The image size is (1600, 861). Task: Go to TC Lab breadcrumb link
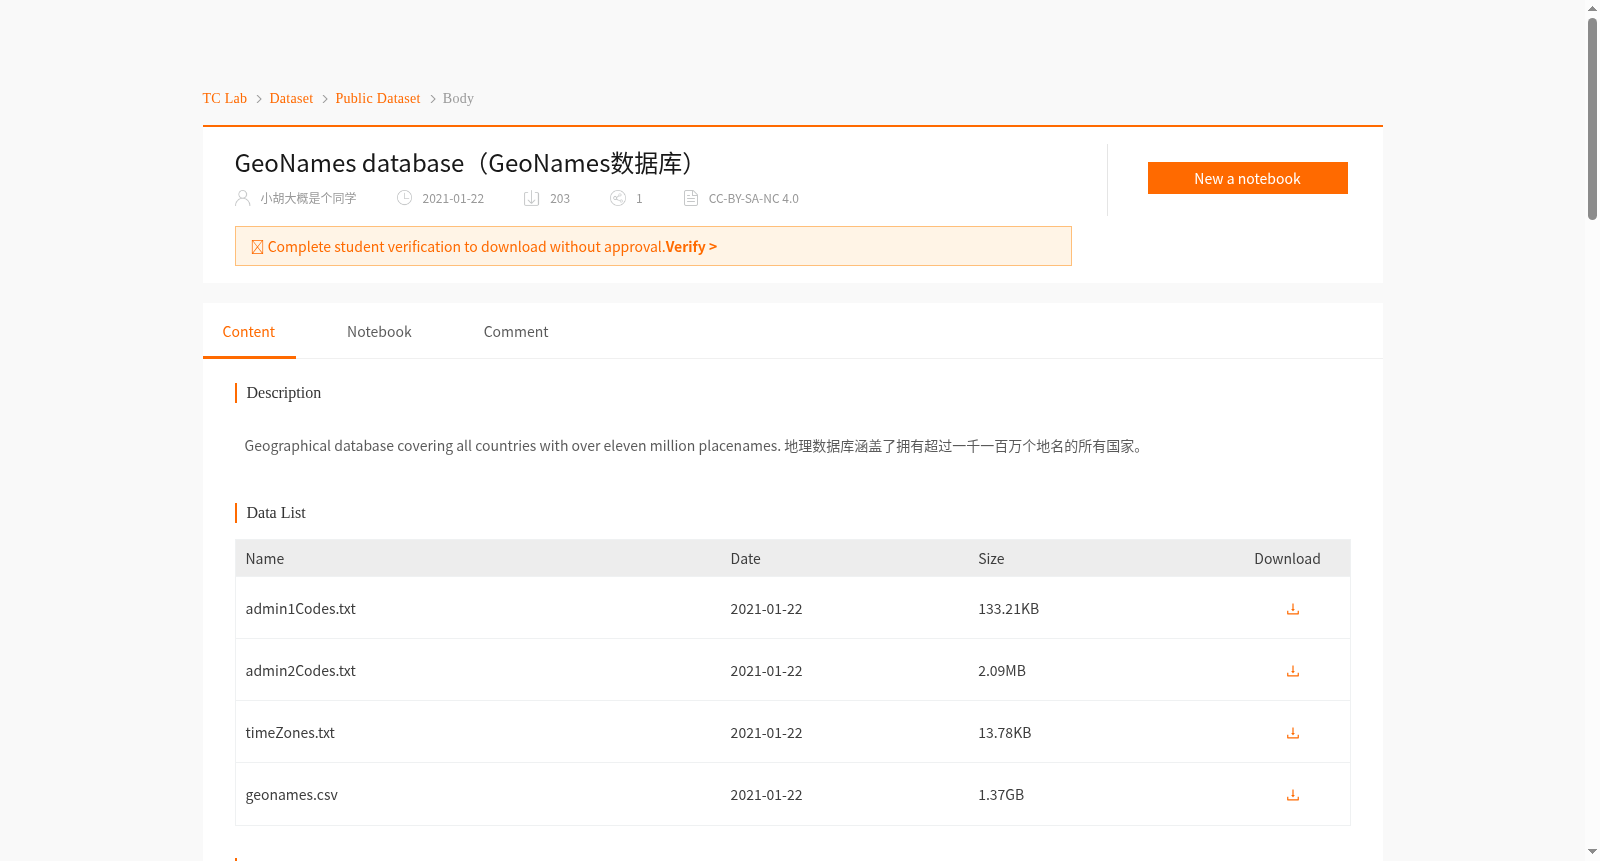[225, 98]
